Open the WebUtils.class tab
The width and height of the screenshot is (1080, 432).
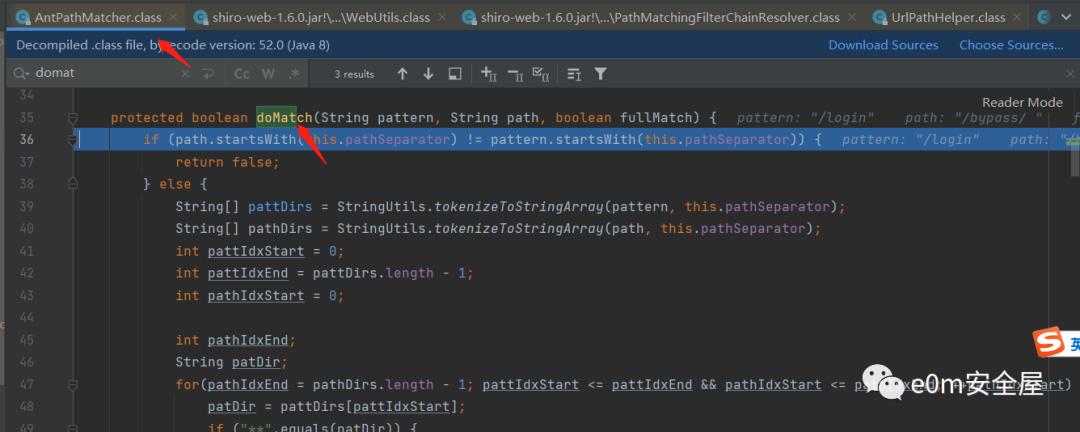click(x=320, y=17)
